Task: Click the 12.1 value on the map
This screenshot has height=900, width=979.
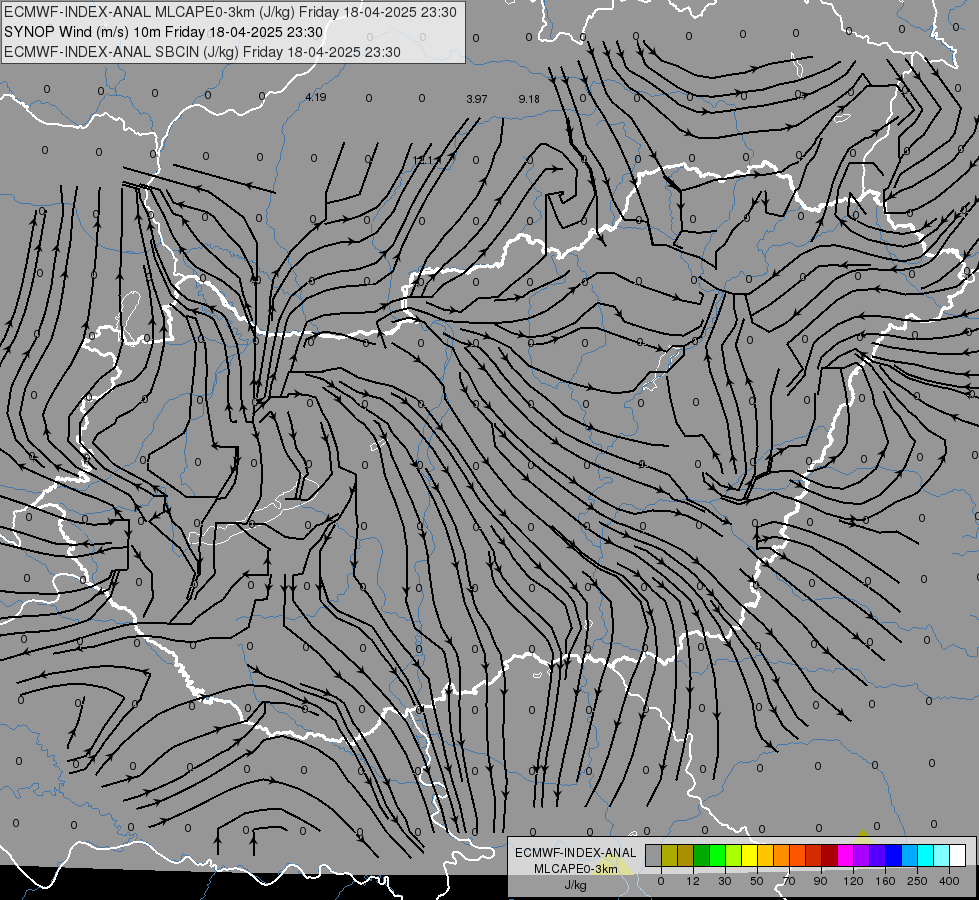Action: (x=423, y=160)
